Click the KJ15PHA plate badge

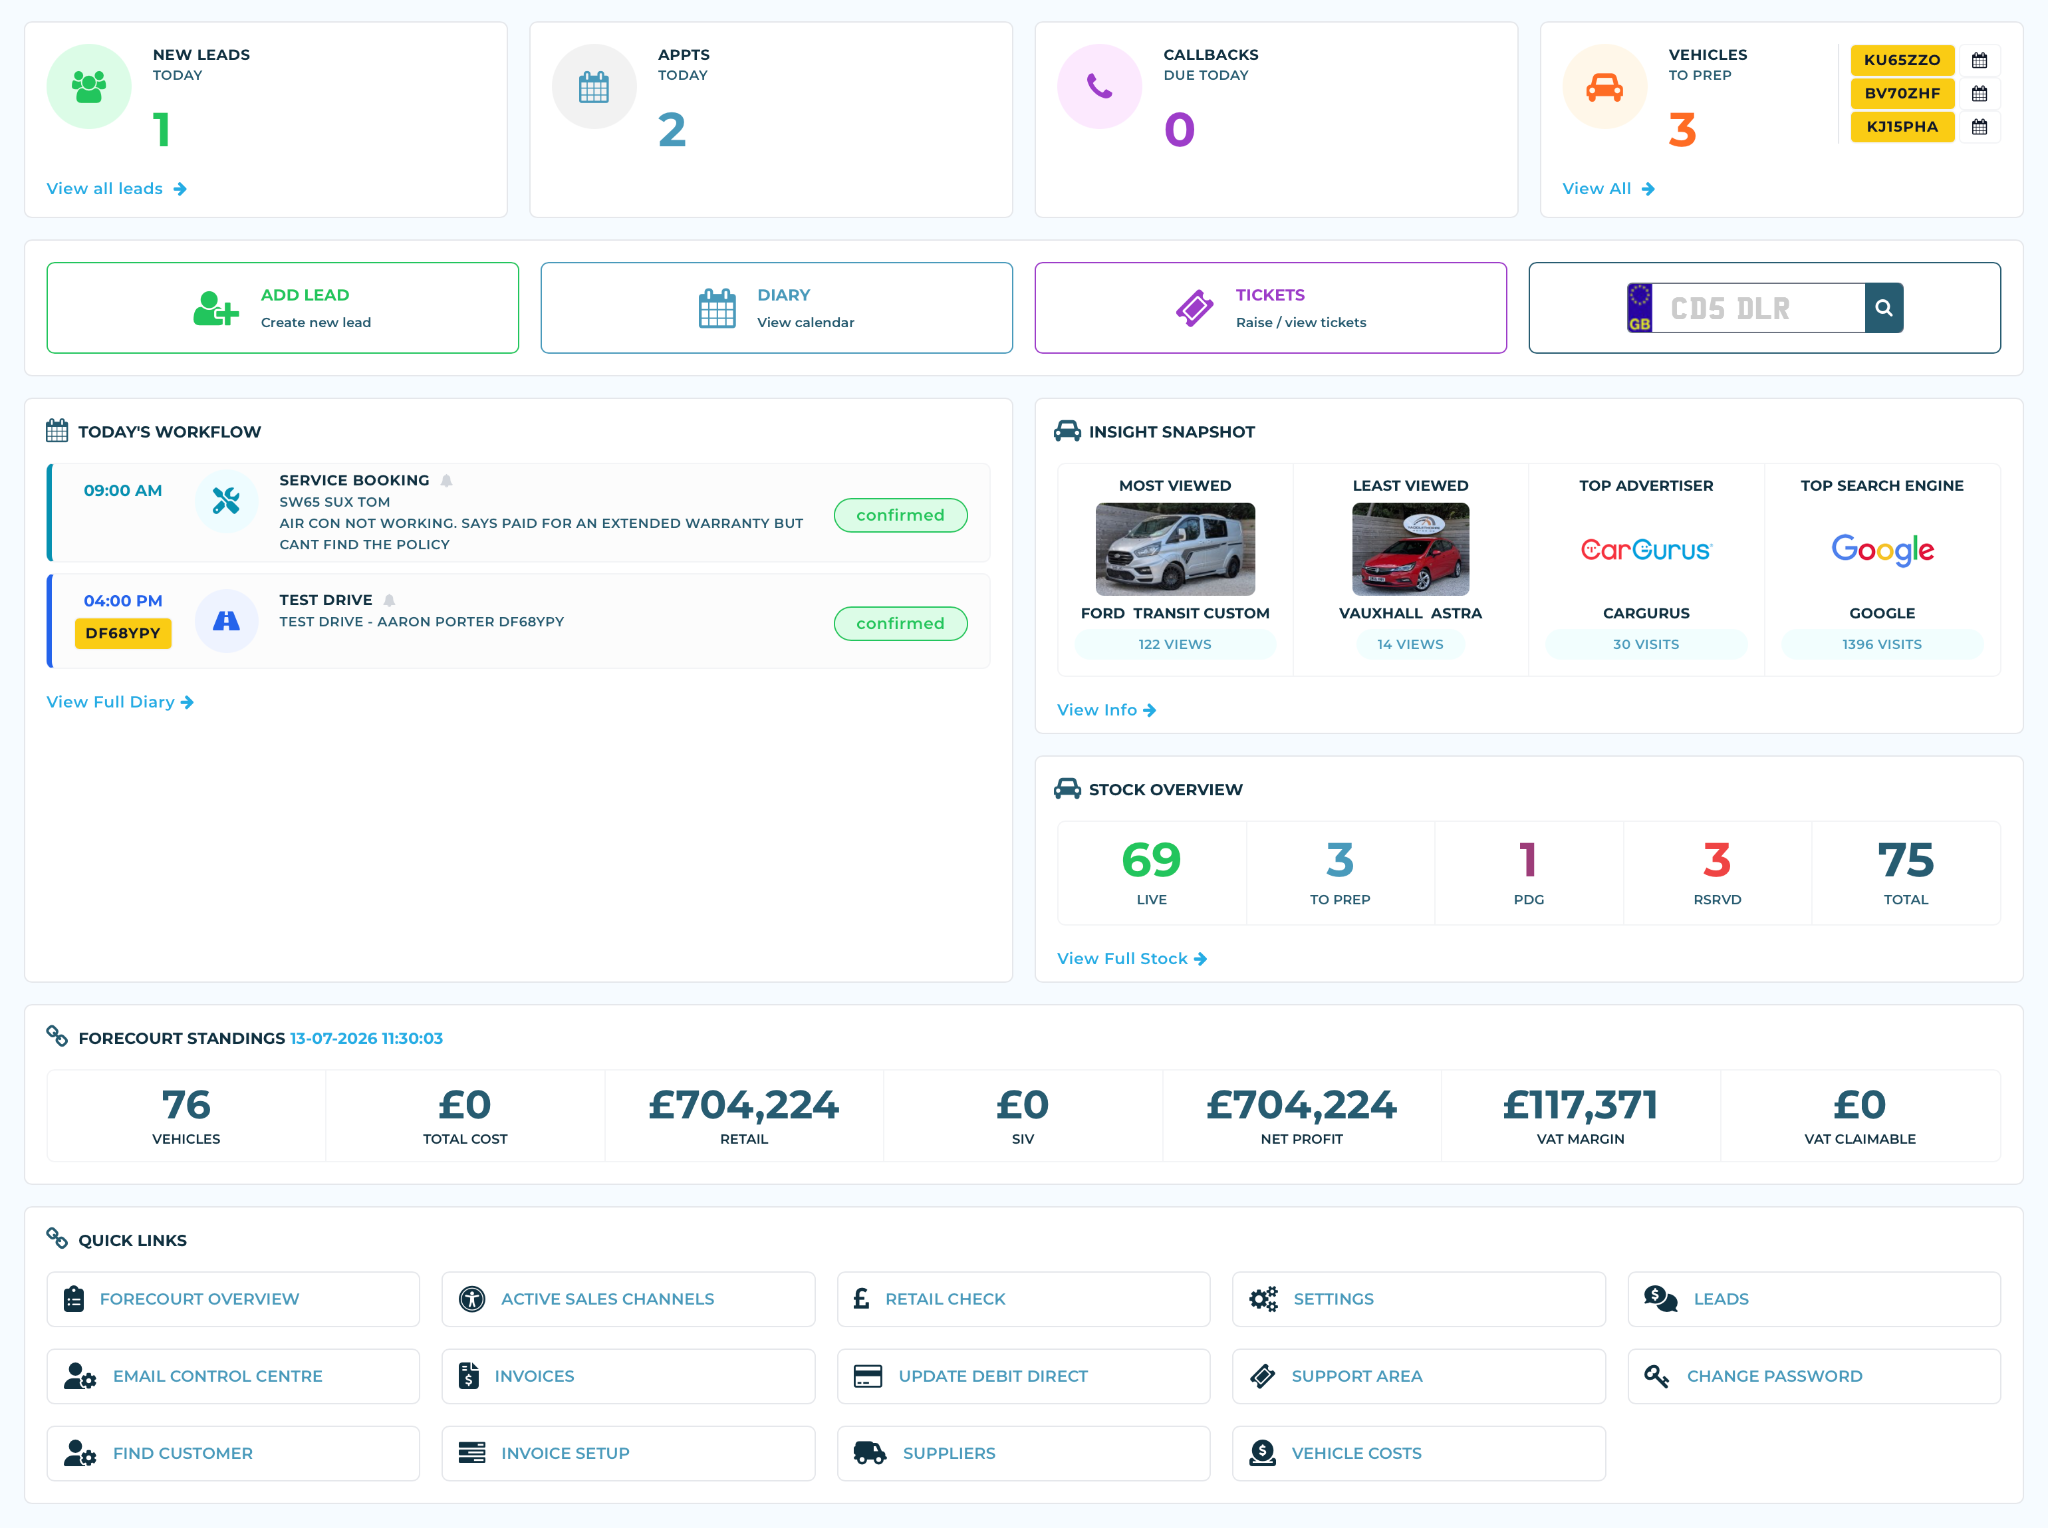(x=1902, y=127)
